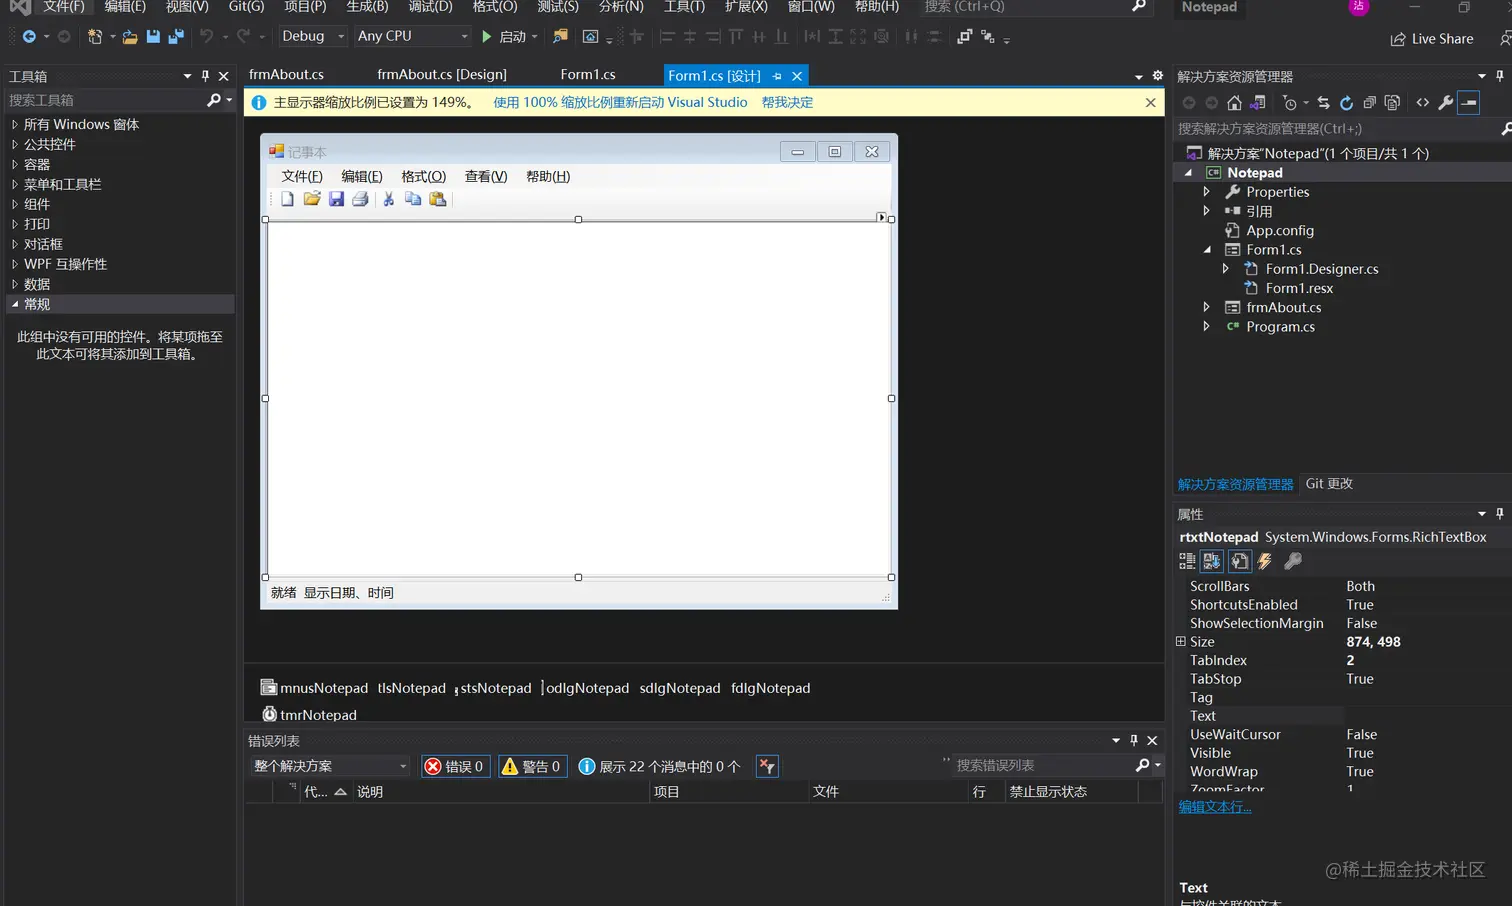This screenshot has height=906, width=1512.
Task: Dismiss the yellow scaling info bar
Action: coord(1150,103)
